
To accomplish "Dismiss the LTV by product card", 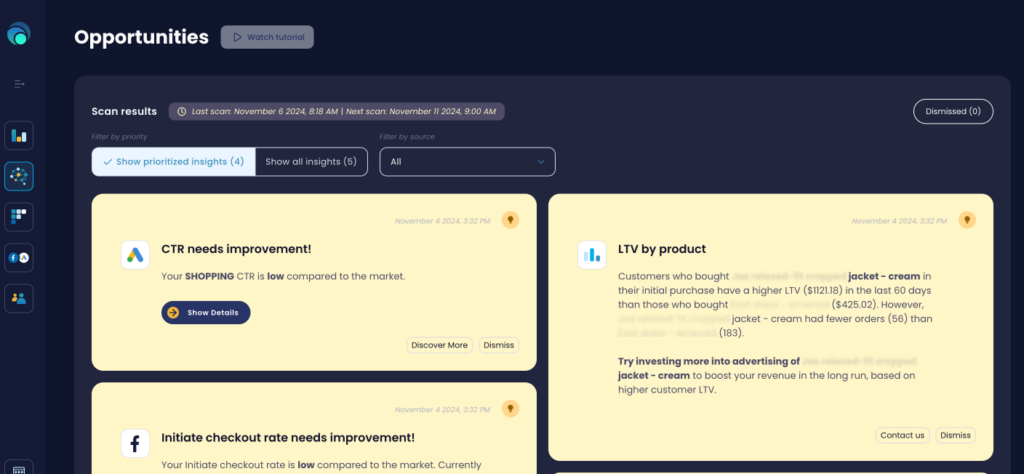I will (x=955, y=435).
